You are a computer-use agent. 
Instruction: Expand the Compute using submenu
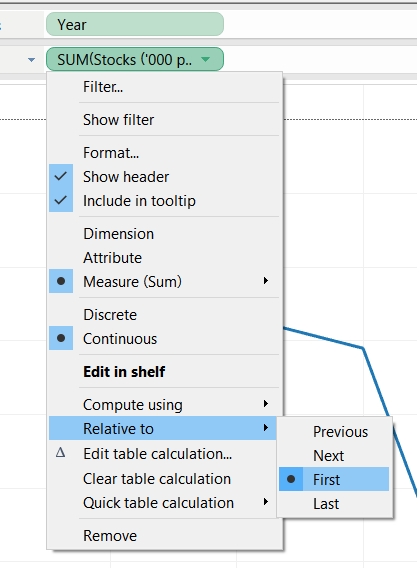pos(164,404)
